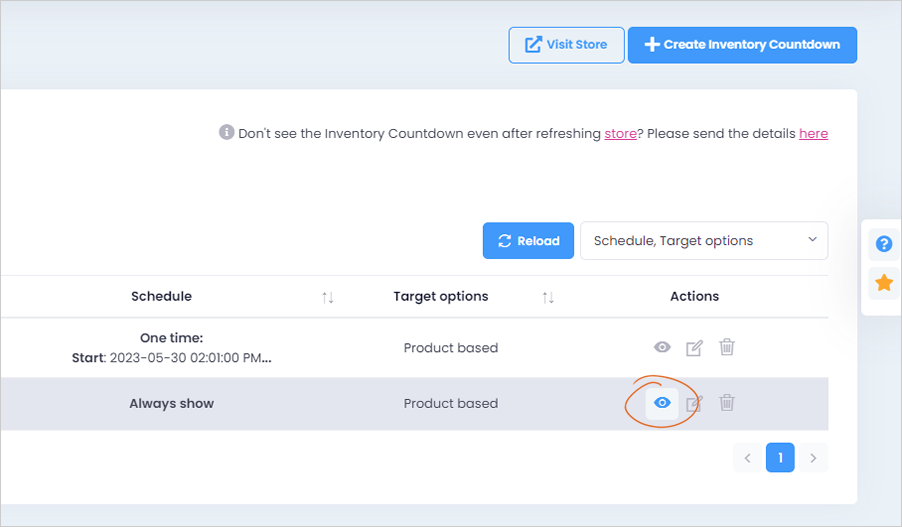
Task: Edit the Always show countdown
Action: click(694, 403)
